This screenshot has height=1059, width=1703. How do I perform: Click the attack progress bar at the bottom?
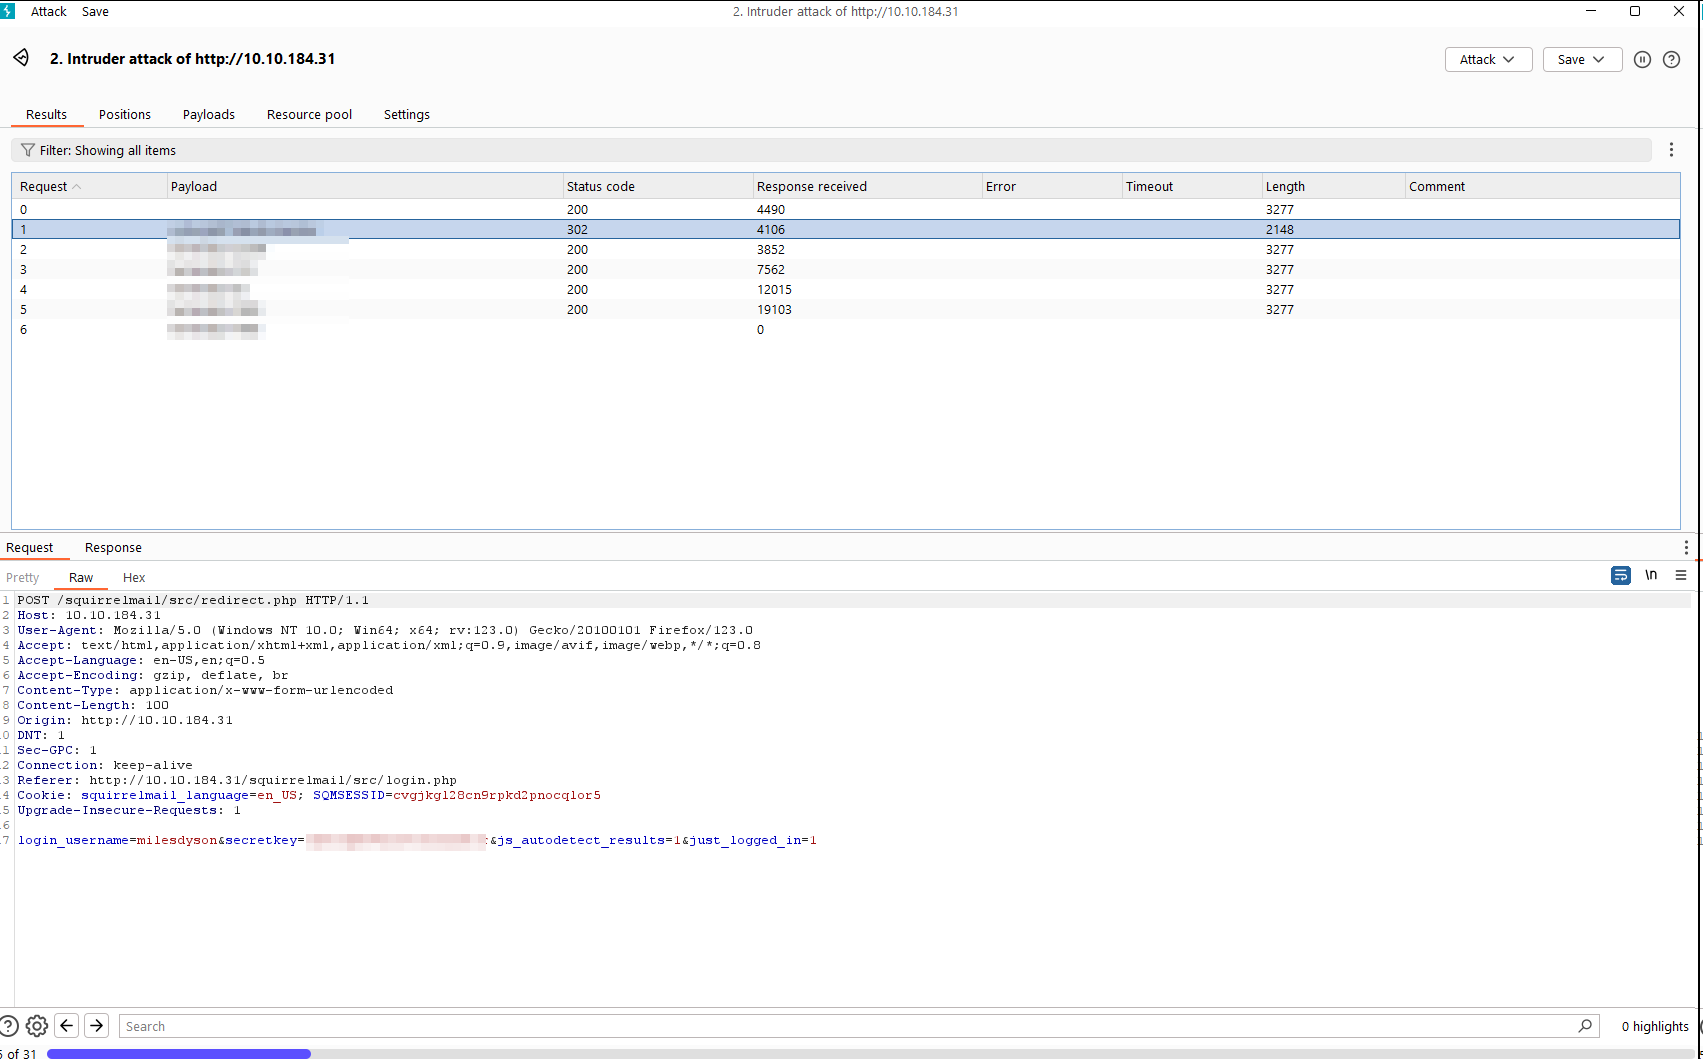tap(870, 1053)
